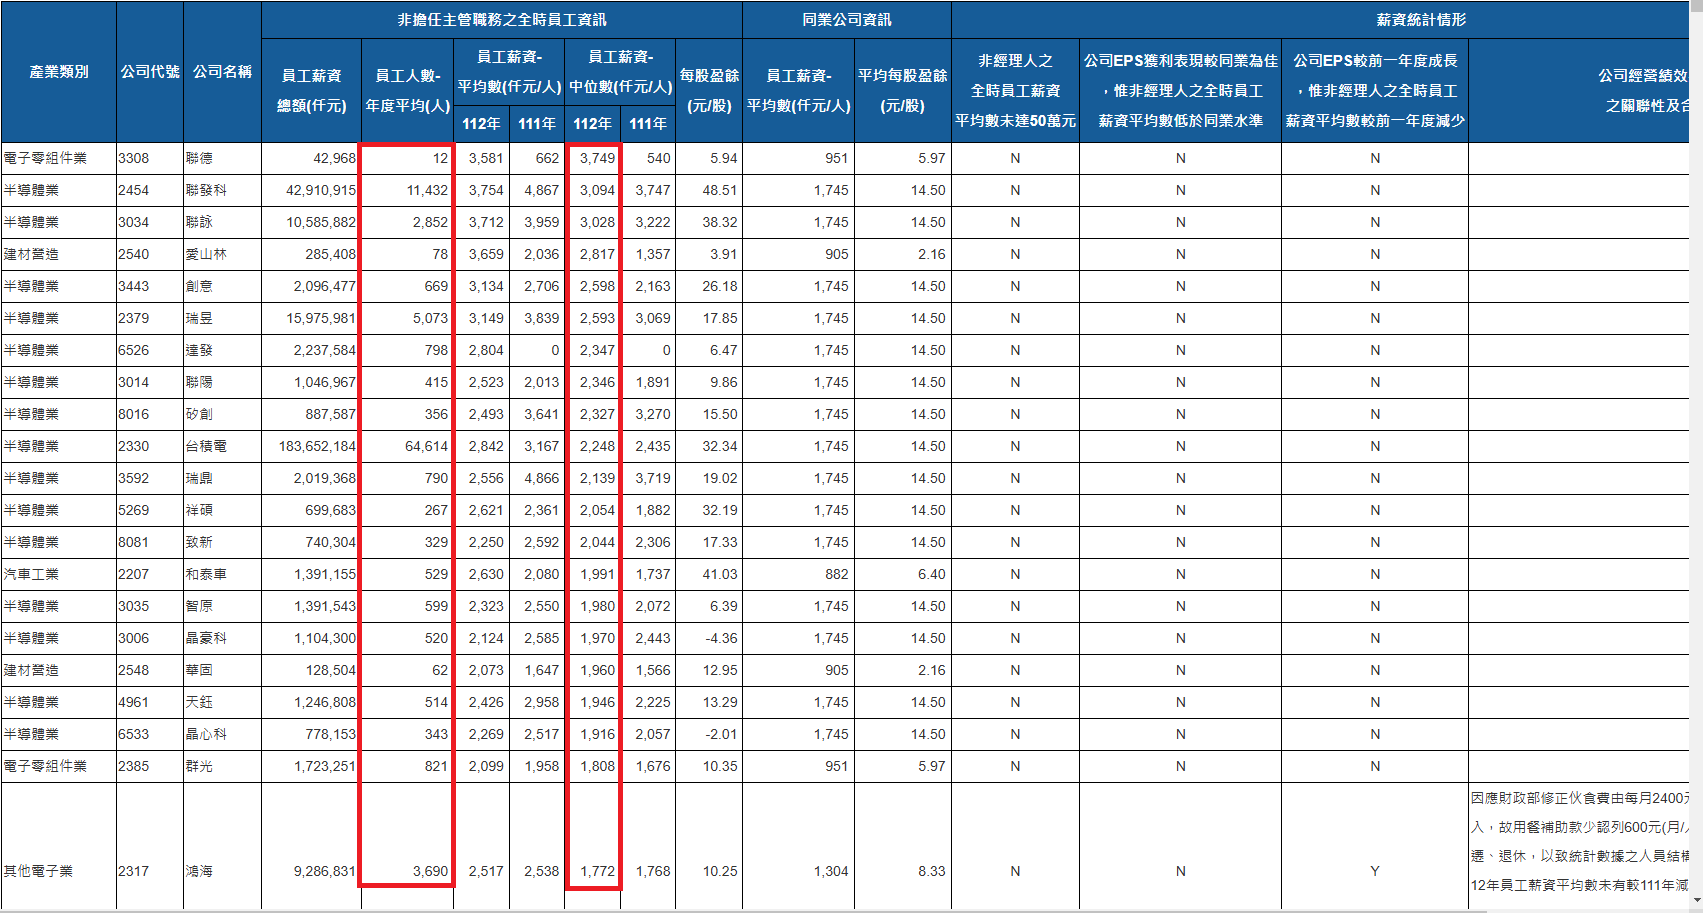The height and width of the screenshot is (913, 1703).
Task: Click employee count 64,614
Action: [x=427, y=446]
